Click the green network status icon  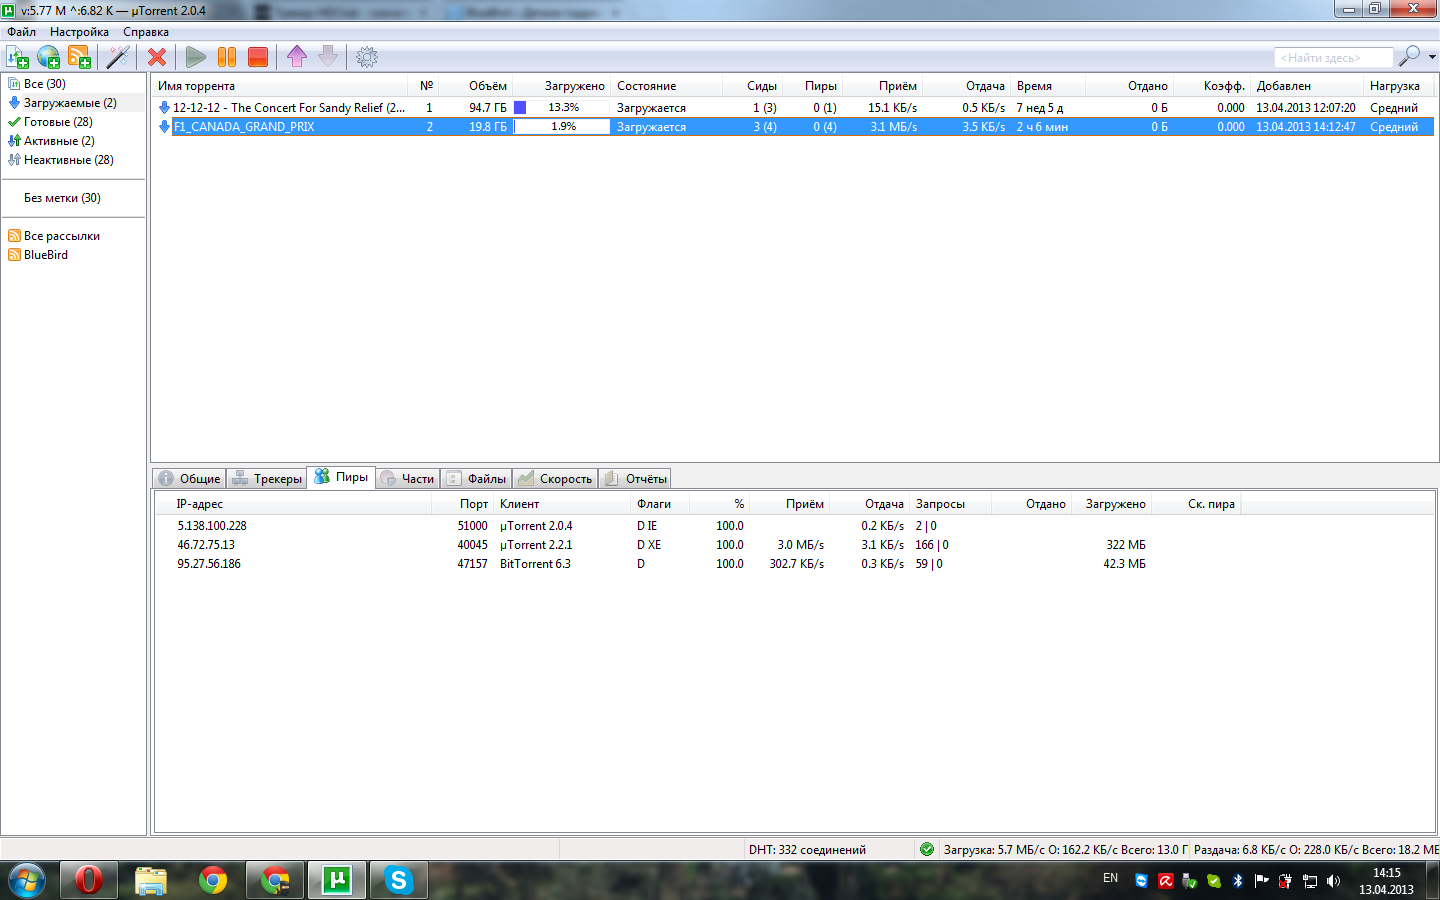coord(927,850)
